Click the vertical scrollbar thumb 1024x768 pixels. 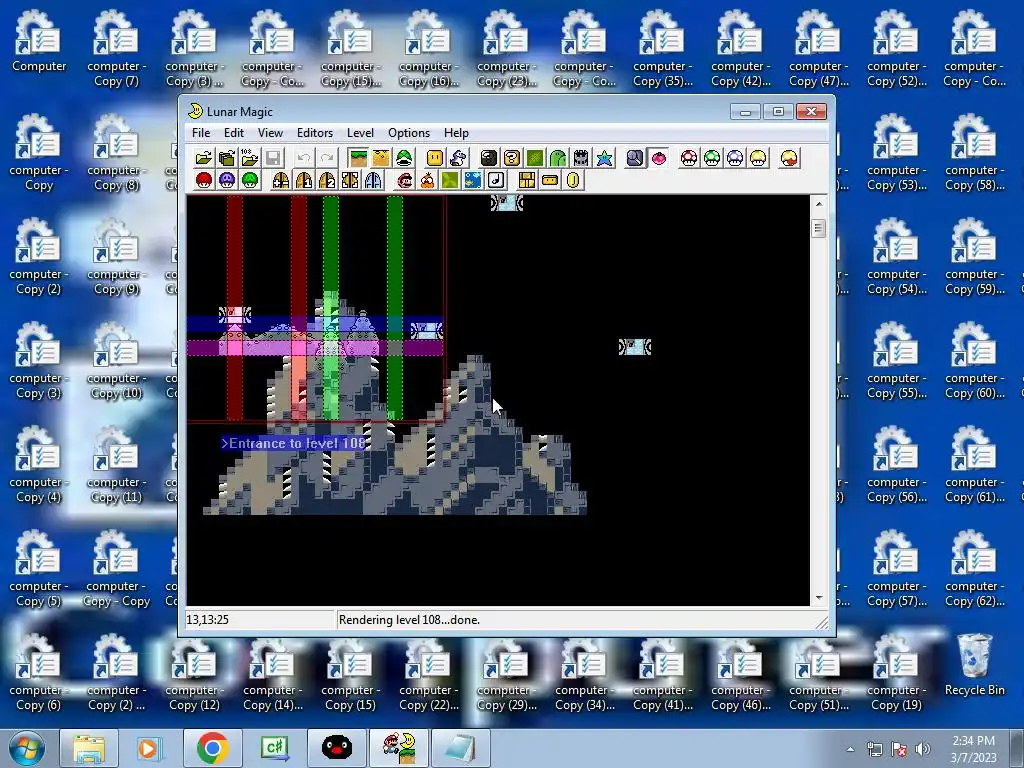(819, 229)
